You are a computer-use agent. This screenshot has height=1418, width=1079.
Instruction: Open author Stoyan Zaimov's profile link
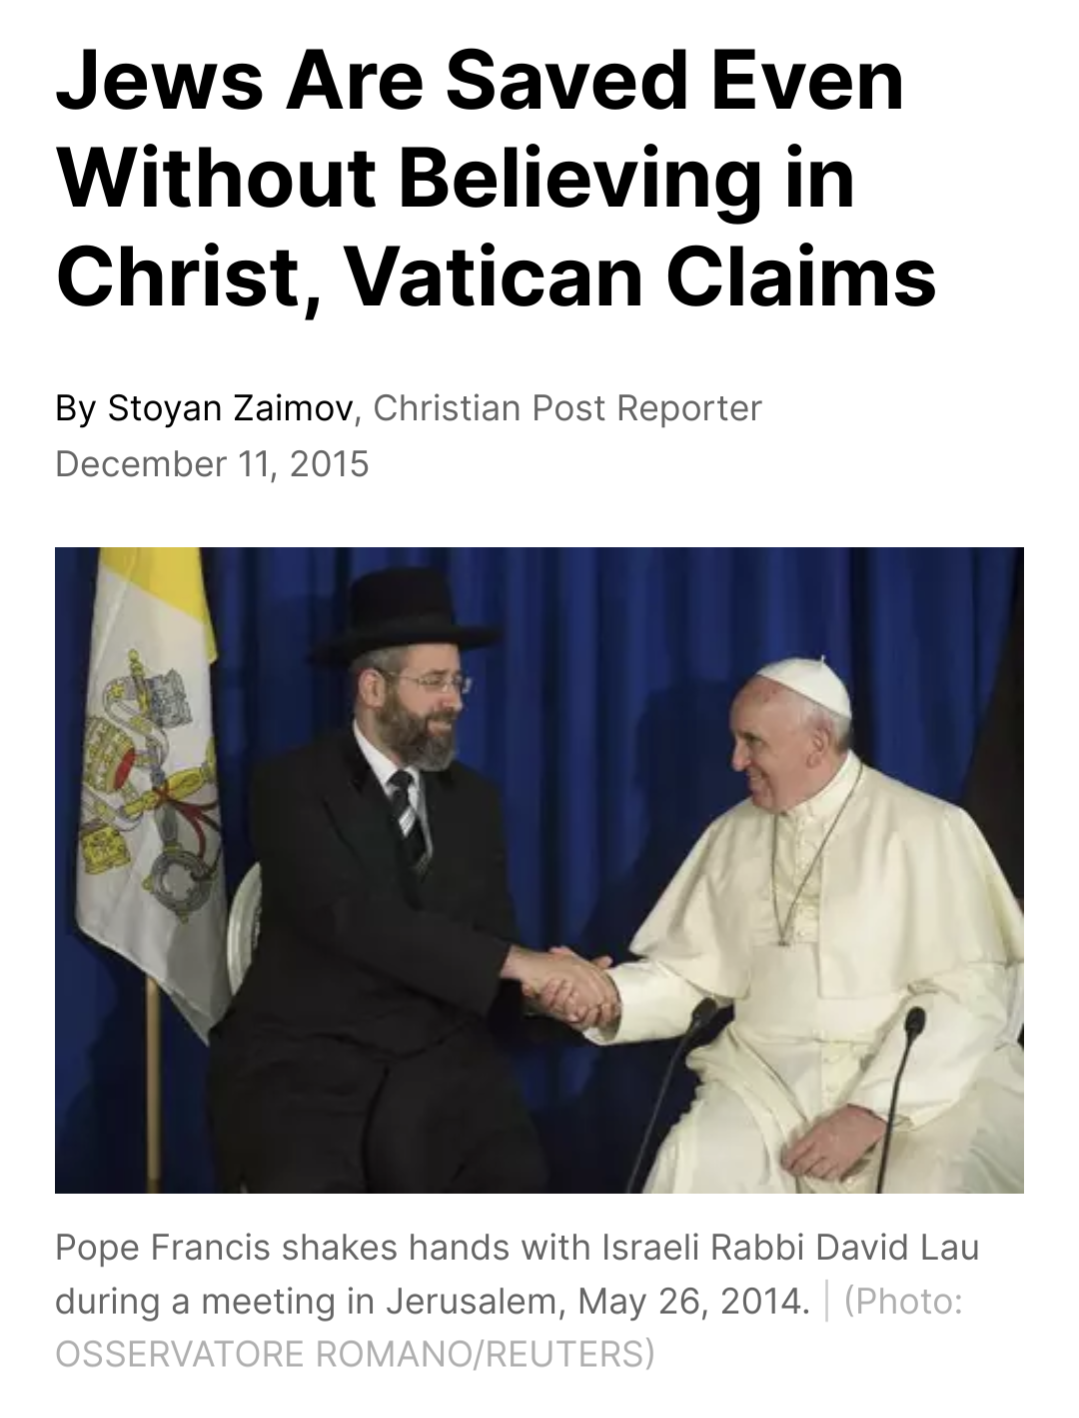[x=231, y=408]
